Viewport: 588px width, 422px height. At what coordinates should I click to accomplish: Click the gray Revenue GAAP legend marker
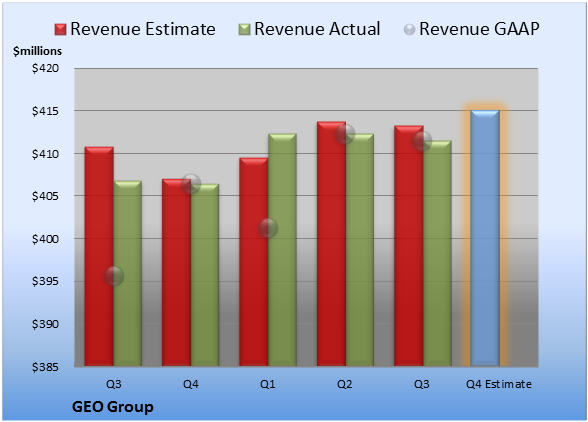coord(410,29)
